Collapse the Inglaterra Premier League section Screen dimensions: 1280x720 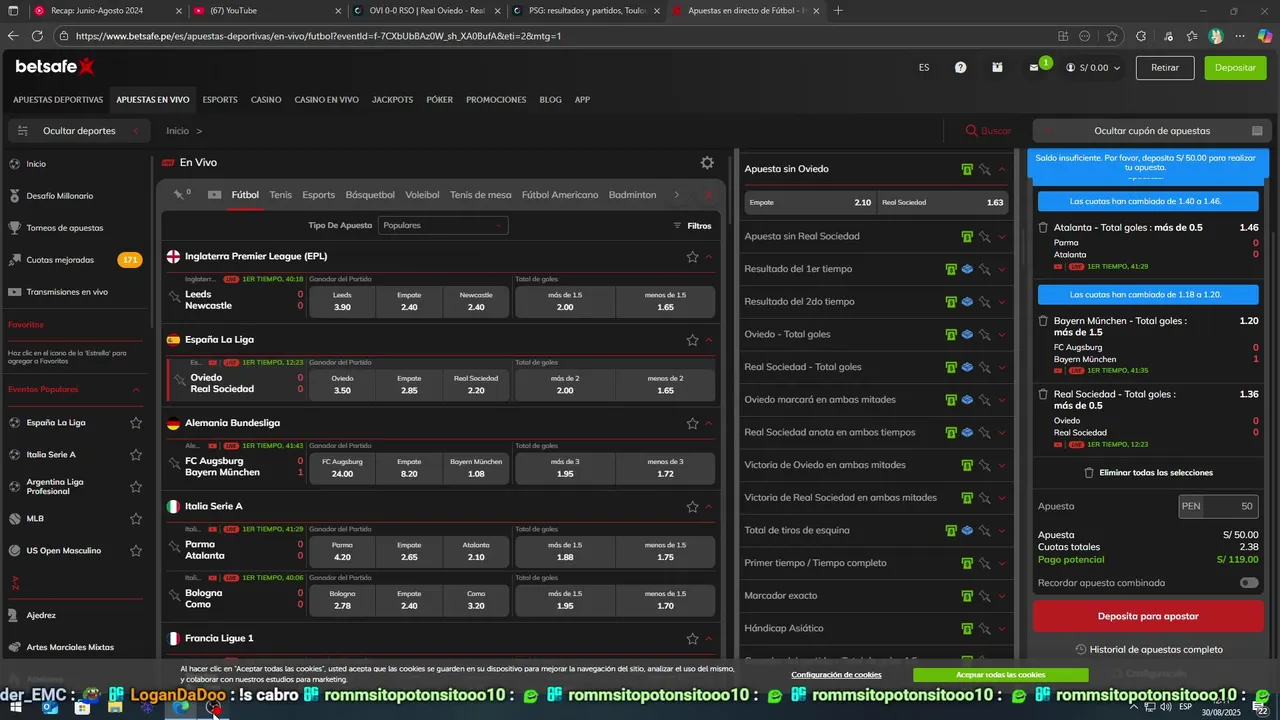[x=709, y=257]
